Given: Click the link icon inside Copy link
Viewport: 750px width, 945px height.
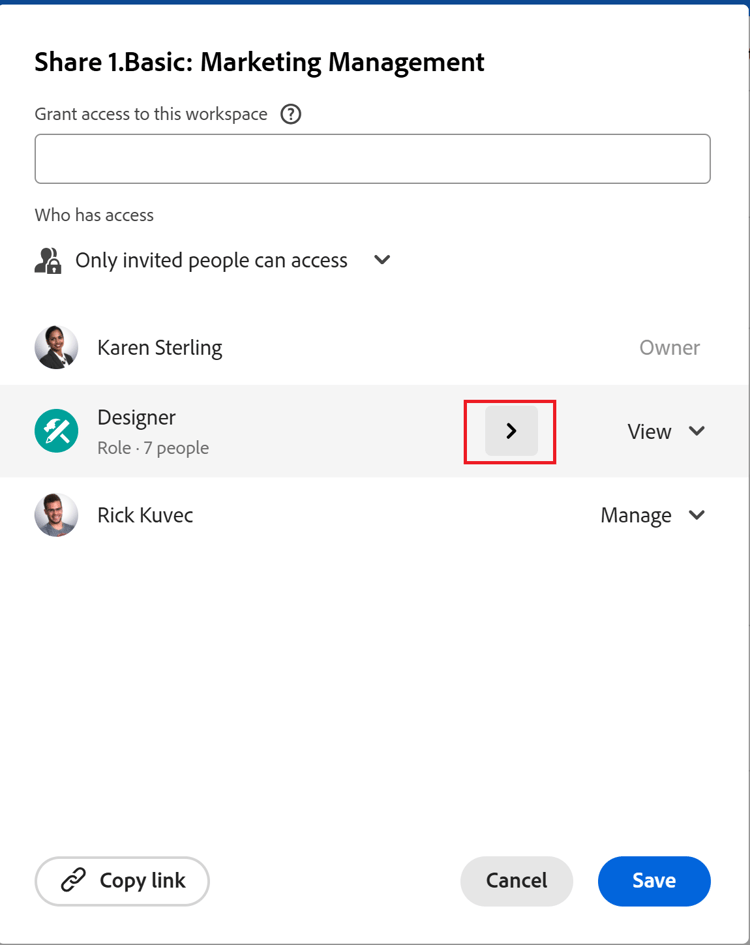Looking at the screenshot, I should (x=73, y=881).
